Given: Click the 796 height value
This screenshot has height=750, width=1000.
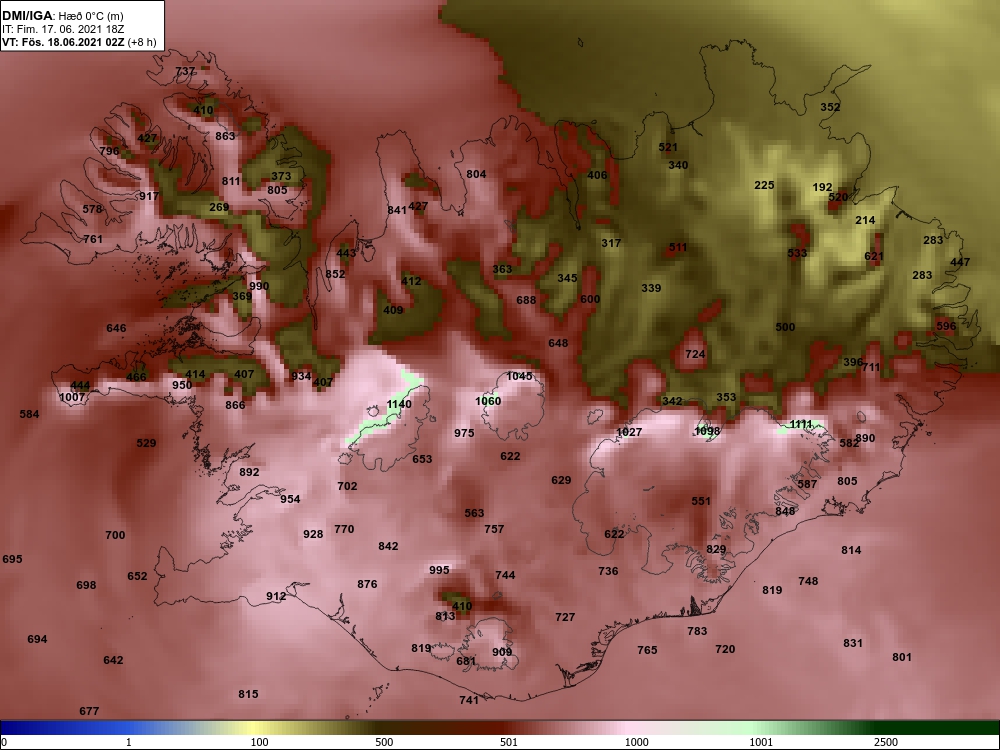Looking at the screenshot, I should pos(109,151).
